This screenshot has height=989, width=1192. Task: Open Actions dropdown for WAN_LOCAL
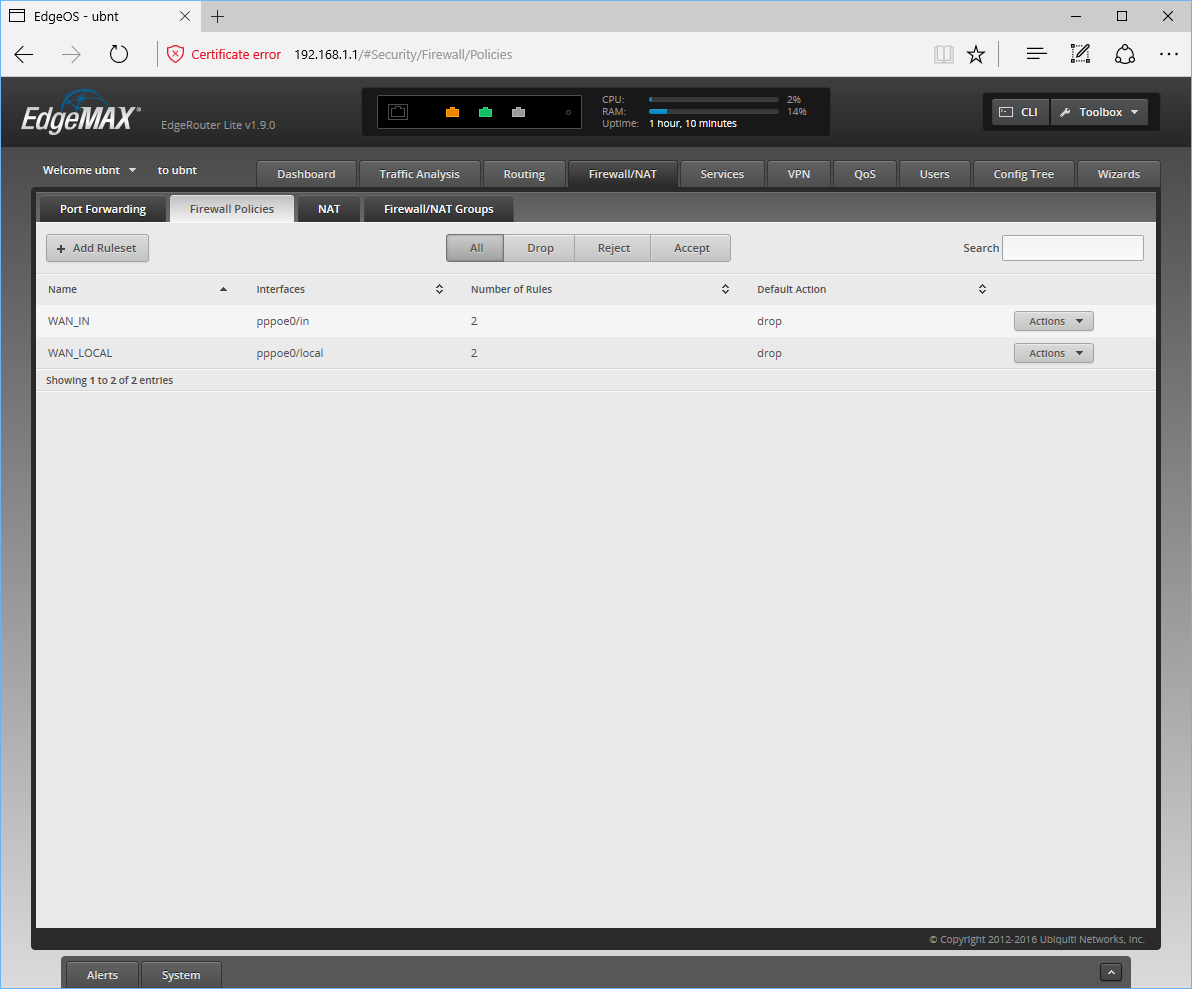point(1053,353)
